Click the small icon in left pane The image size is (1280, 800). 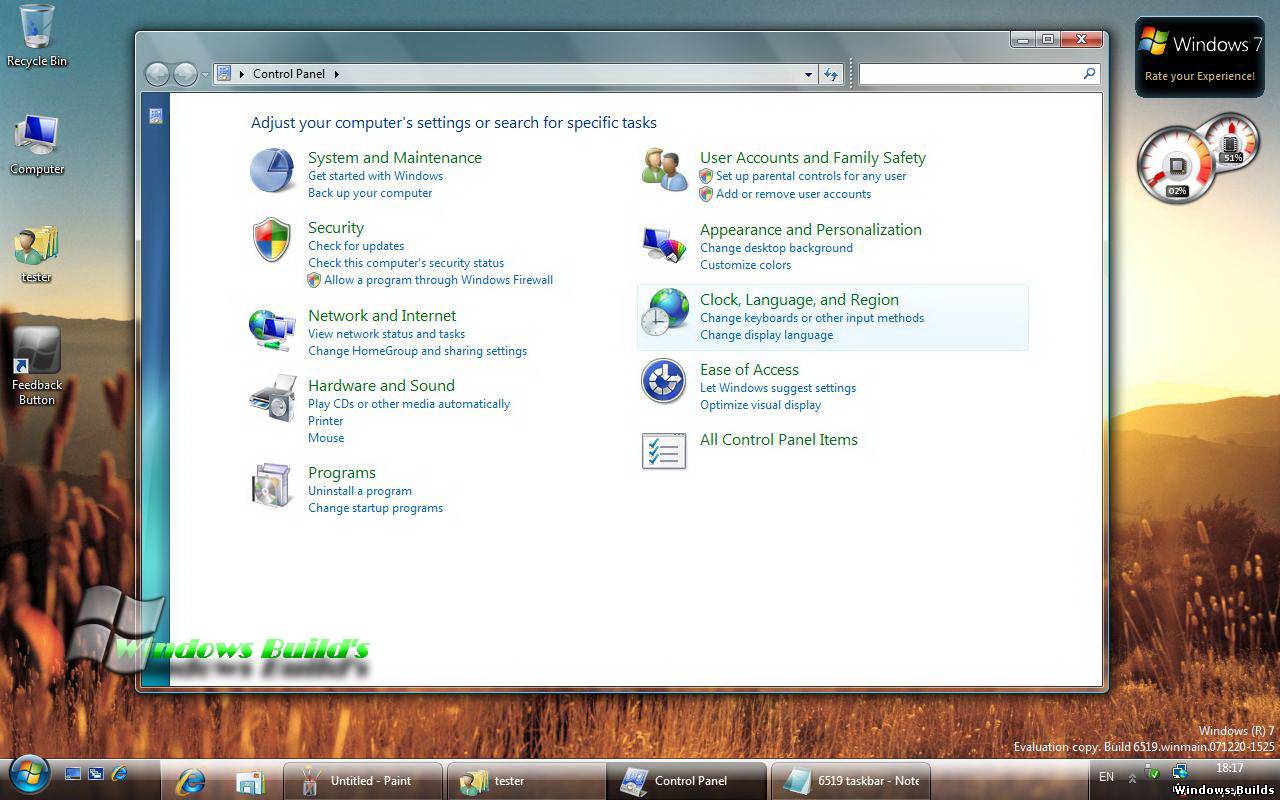[x=156, y=116]
